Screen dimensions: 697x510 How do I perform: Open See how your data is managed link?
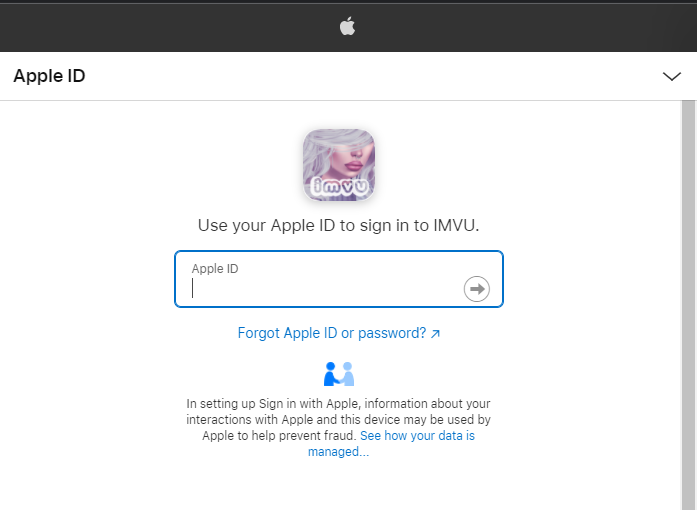click(x=391, y=443)
